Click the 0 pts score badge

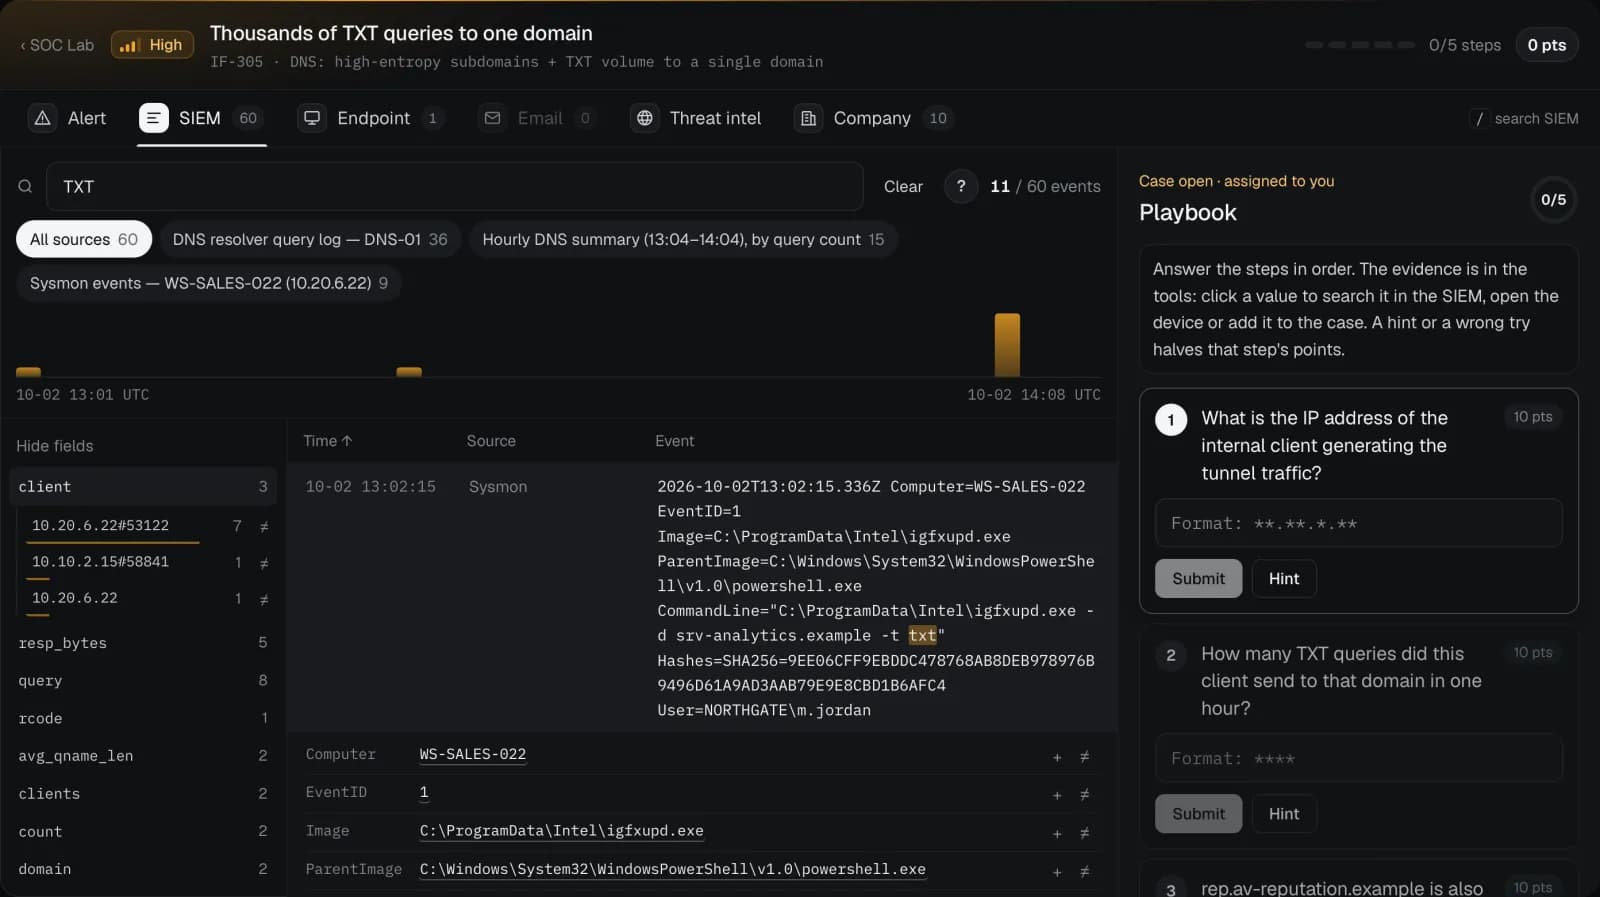coord(1546,45)
